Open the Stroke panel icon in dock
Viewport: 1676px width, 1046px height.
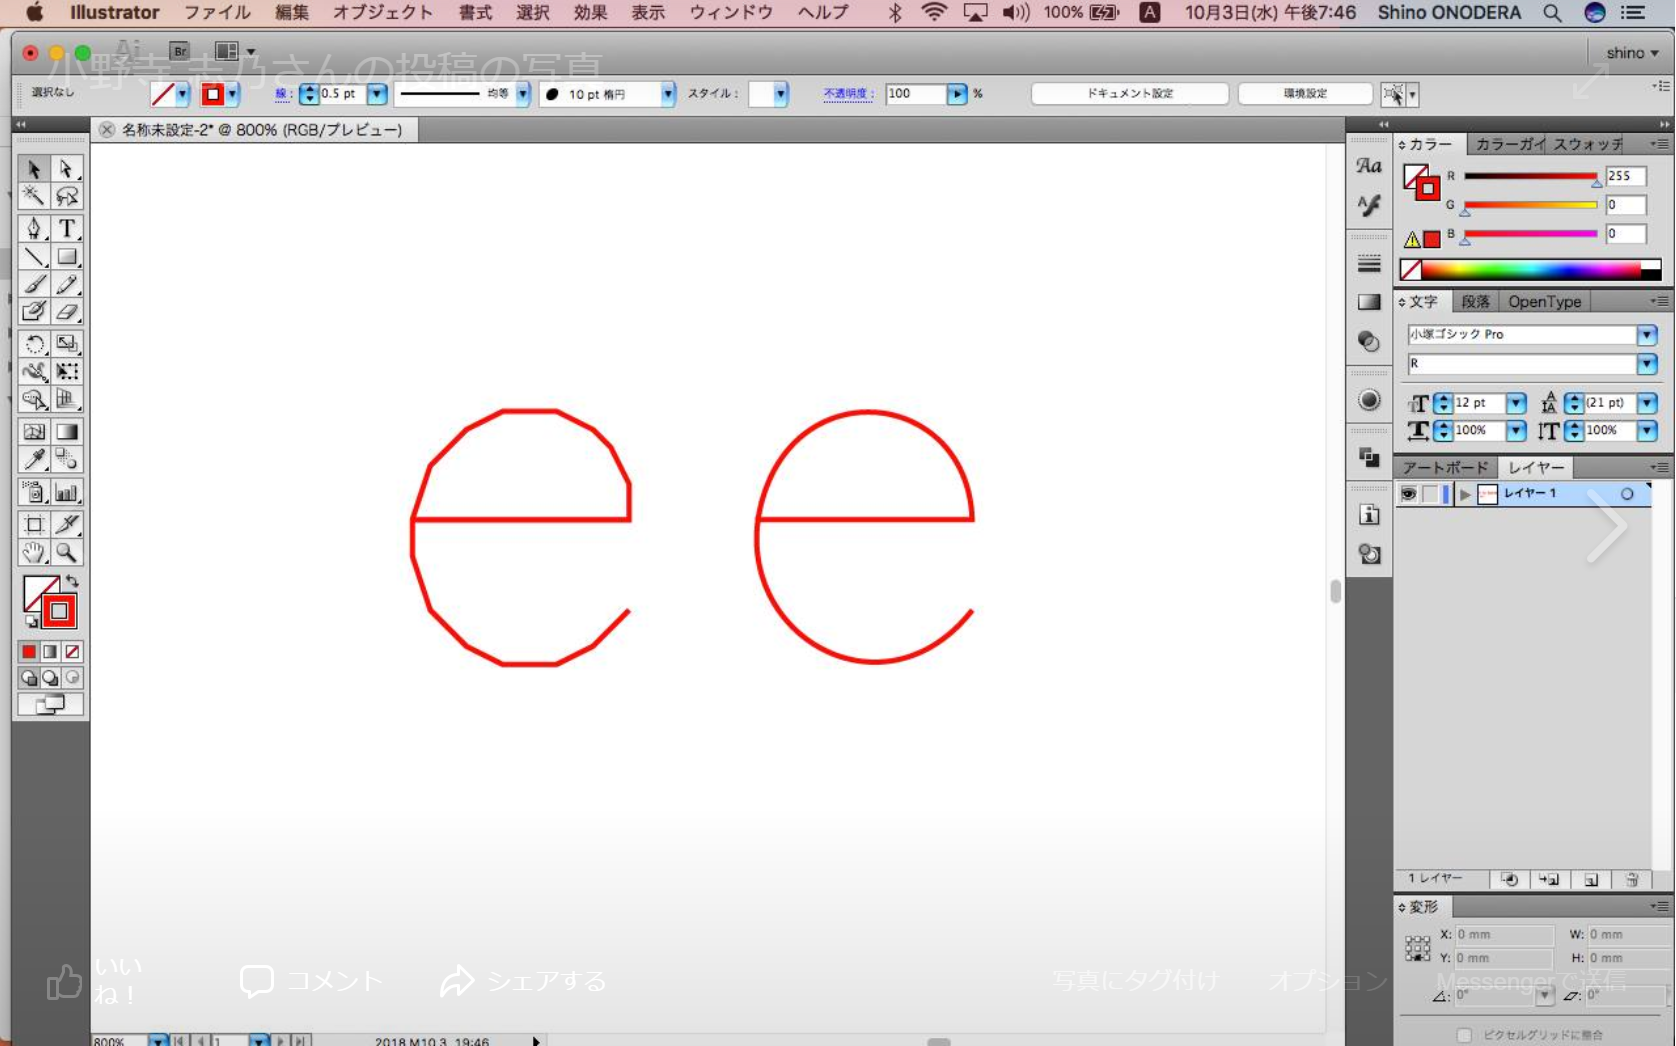pyautogui.click(x=1369, y=264)
